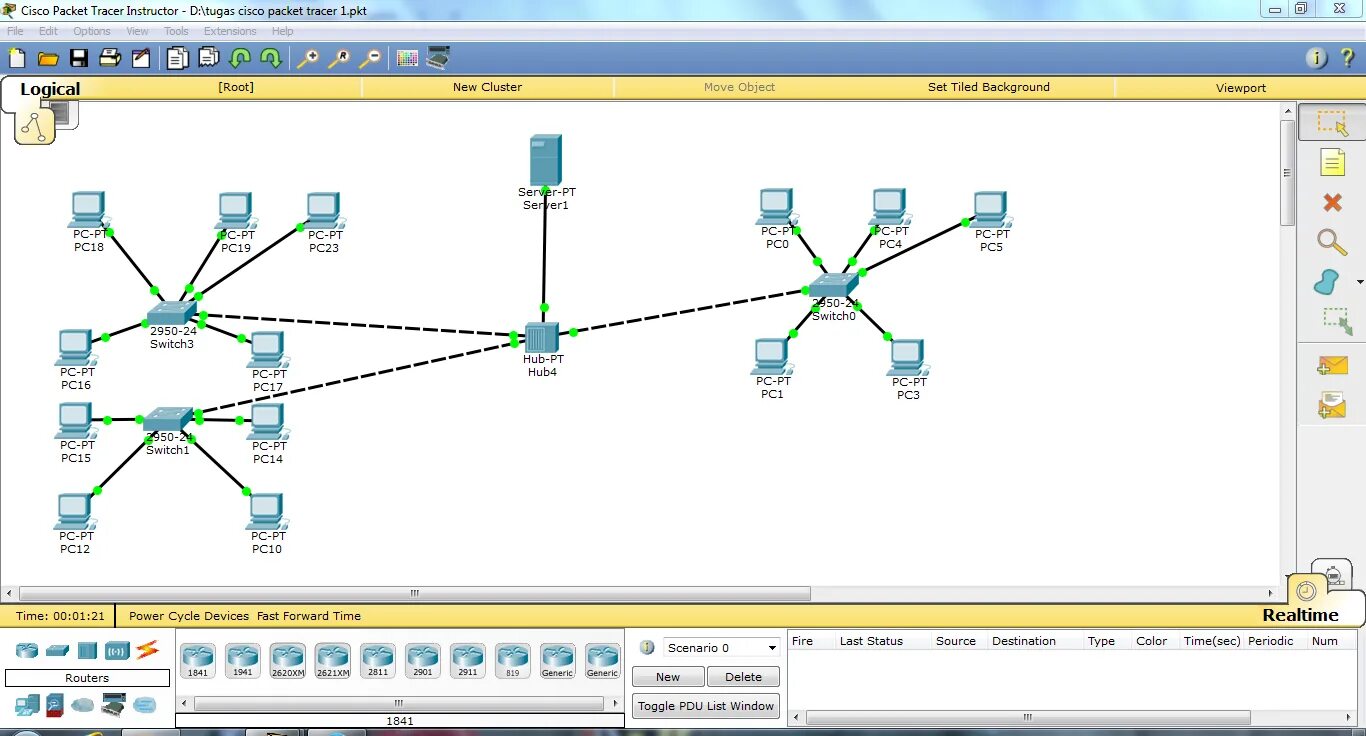The height and width of the screenshot is (736, 1366).
Task: Click the Delete scenario button
Action: click(743, 677)
